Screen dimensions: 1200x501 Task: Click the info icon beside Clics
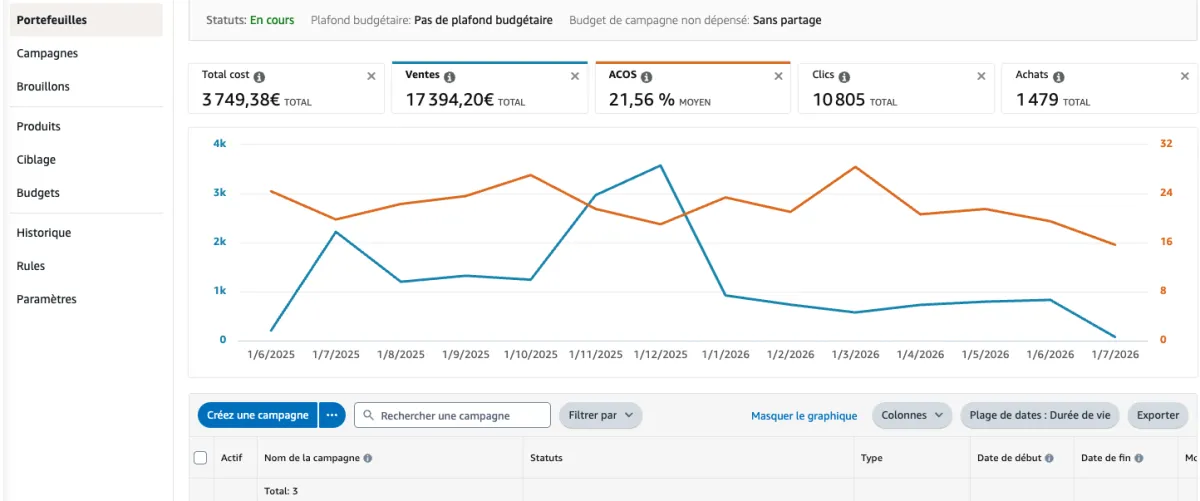click(x=845, y=76)
